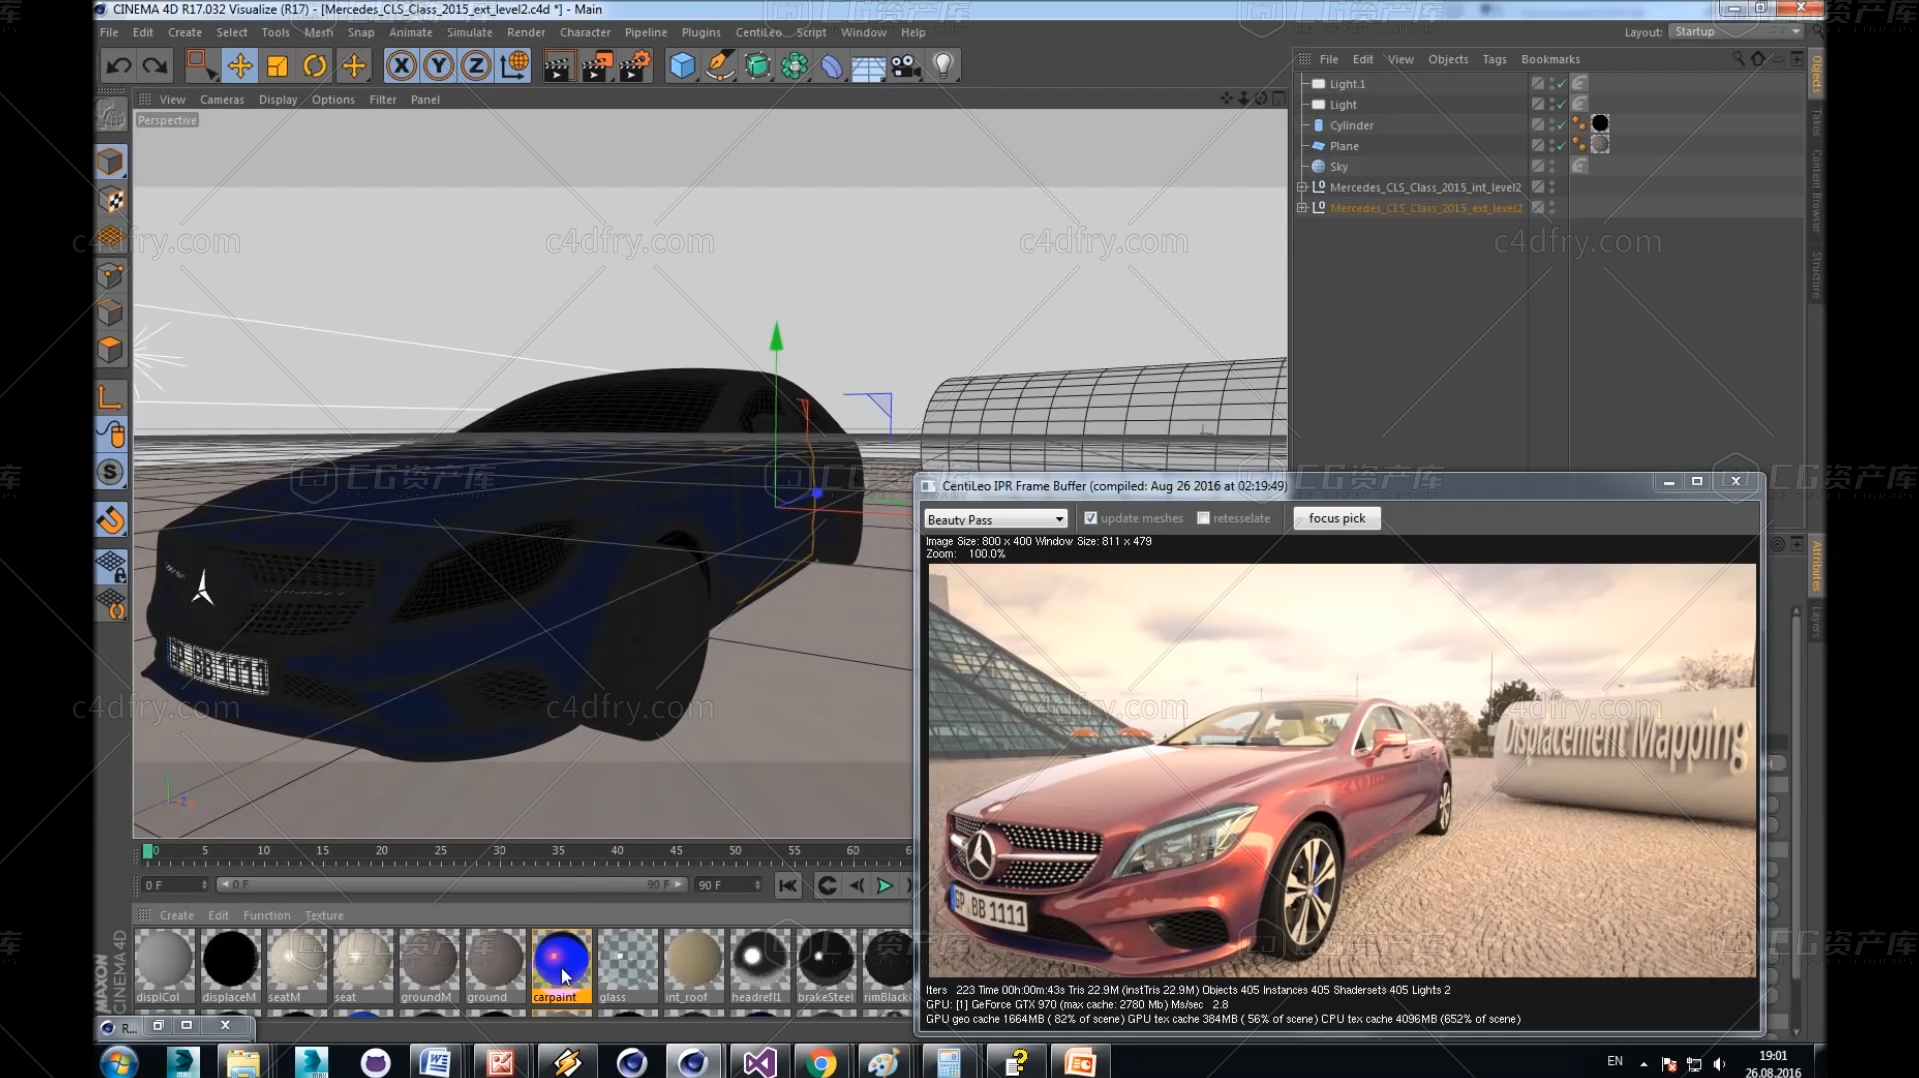Go to start of animation
Viewport: 1919px width, 1078px height.
(x=788, y=885)
